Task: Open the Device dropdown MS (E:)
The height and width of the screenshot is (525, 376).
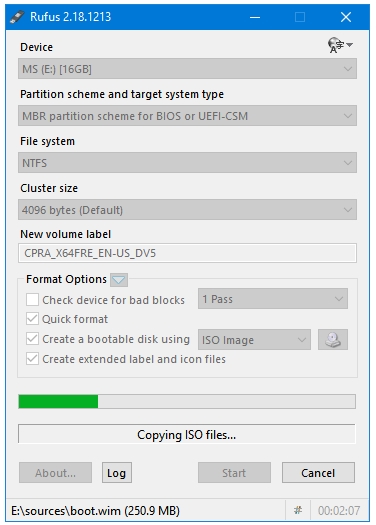Action: coord(187,69)
